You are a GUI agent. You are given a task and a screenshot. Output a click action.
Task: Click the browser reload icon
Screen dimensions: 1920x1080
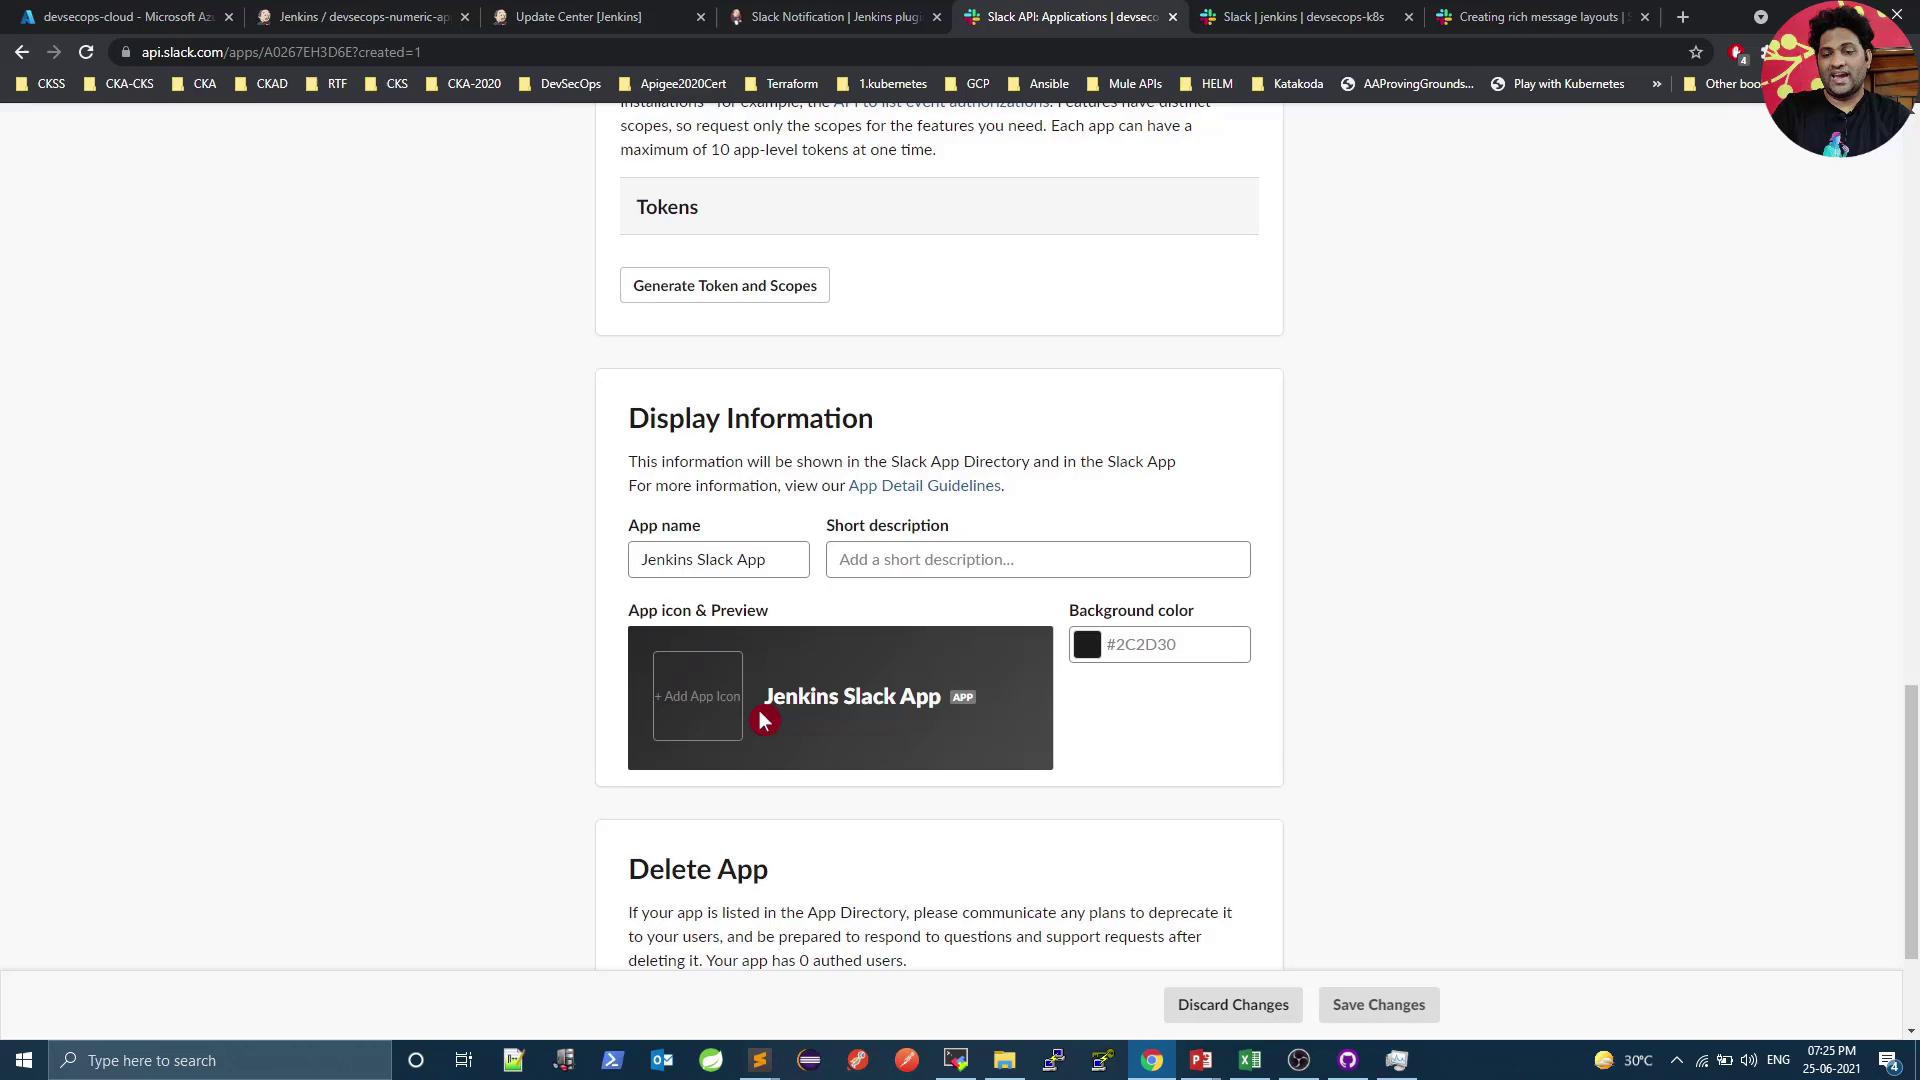tap(86, 52)
